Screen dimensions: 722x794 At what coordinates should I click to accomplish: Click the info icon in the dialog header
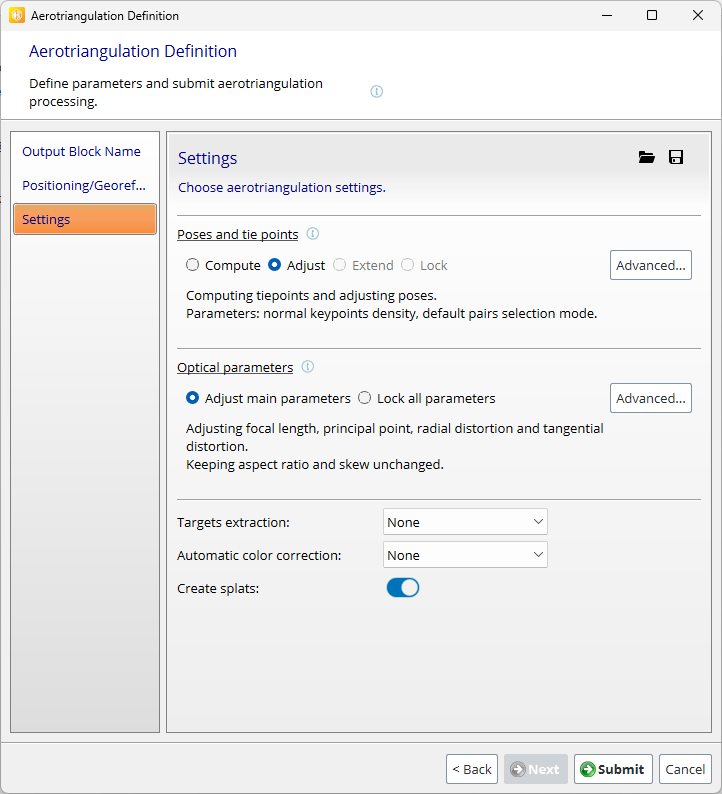tap(377, 91)
